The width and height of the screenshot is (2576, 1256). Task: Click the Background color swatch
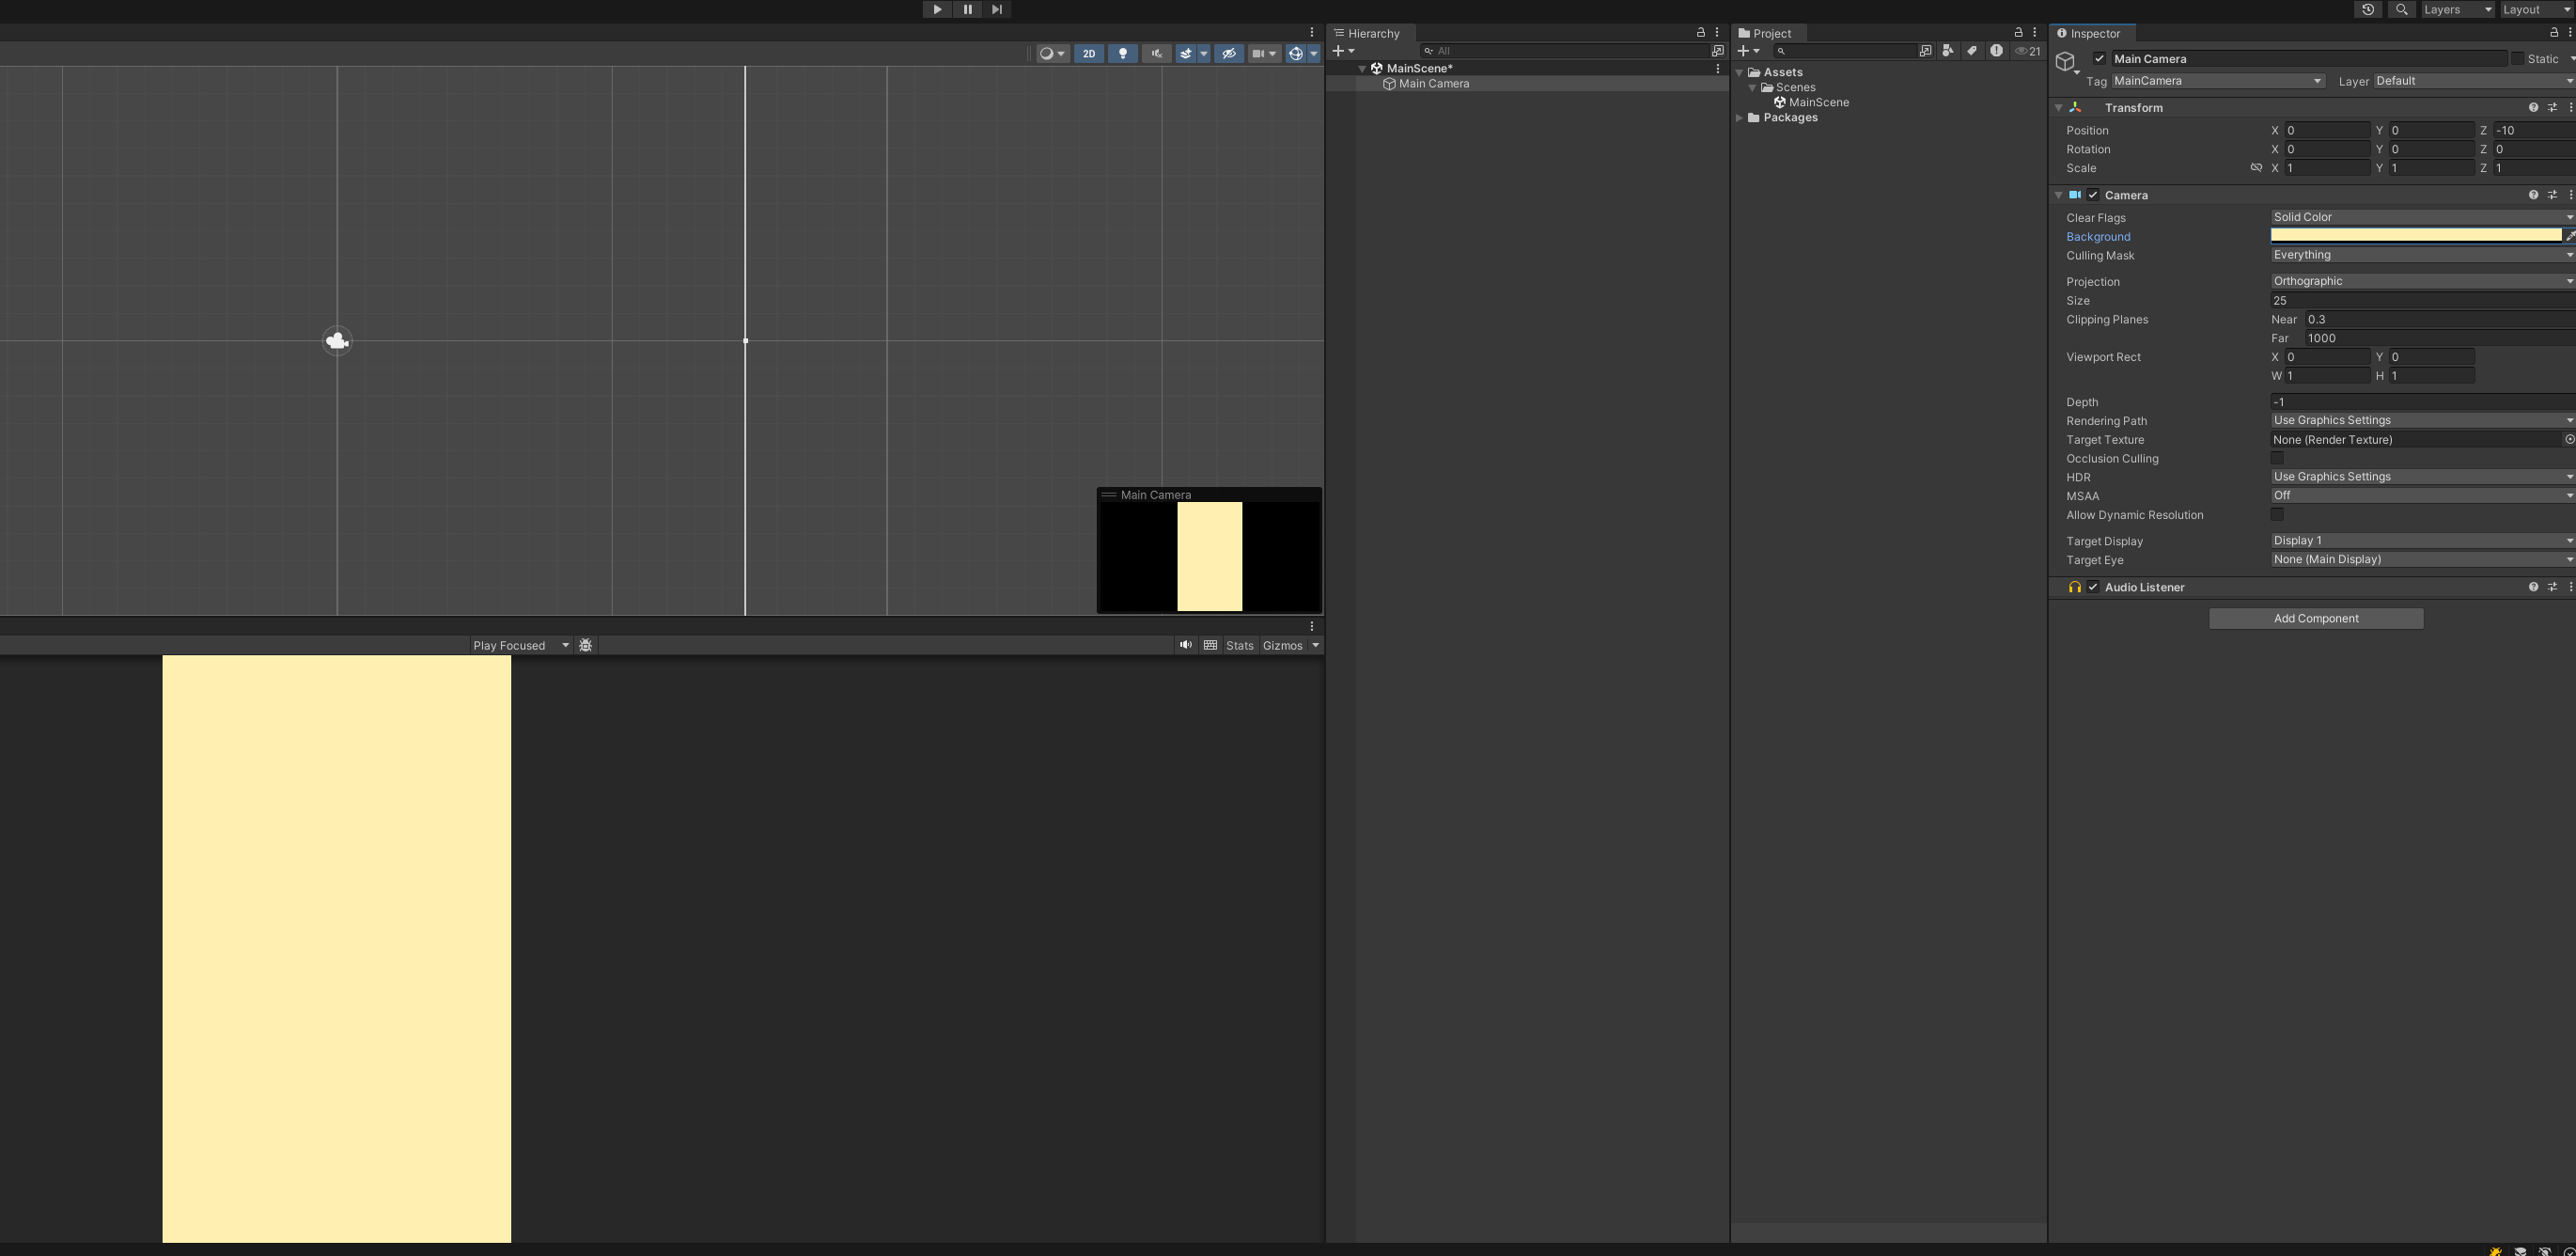2415,236
